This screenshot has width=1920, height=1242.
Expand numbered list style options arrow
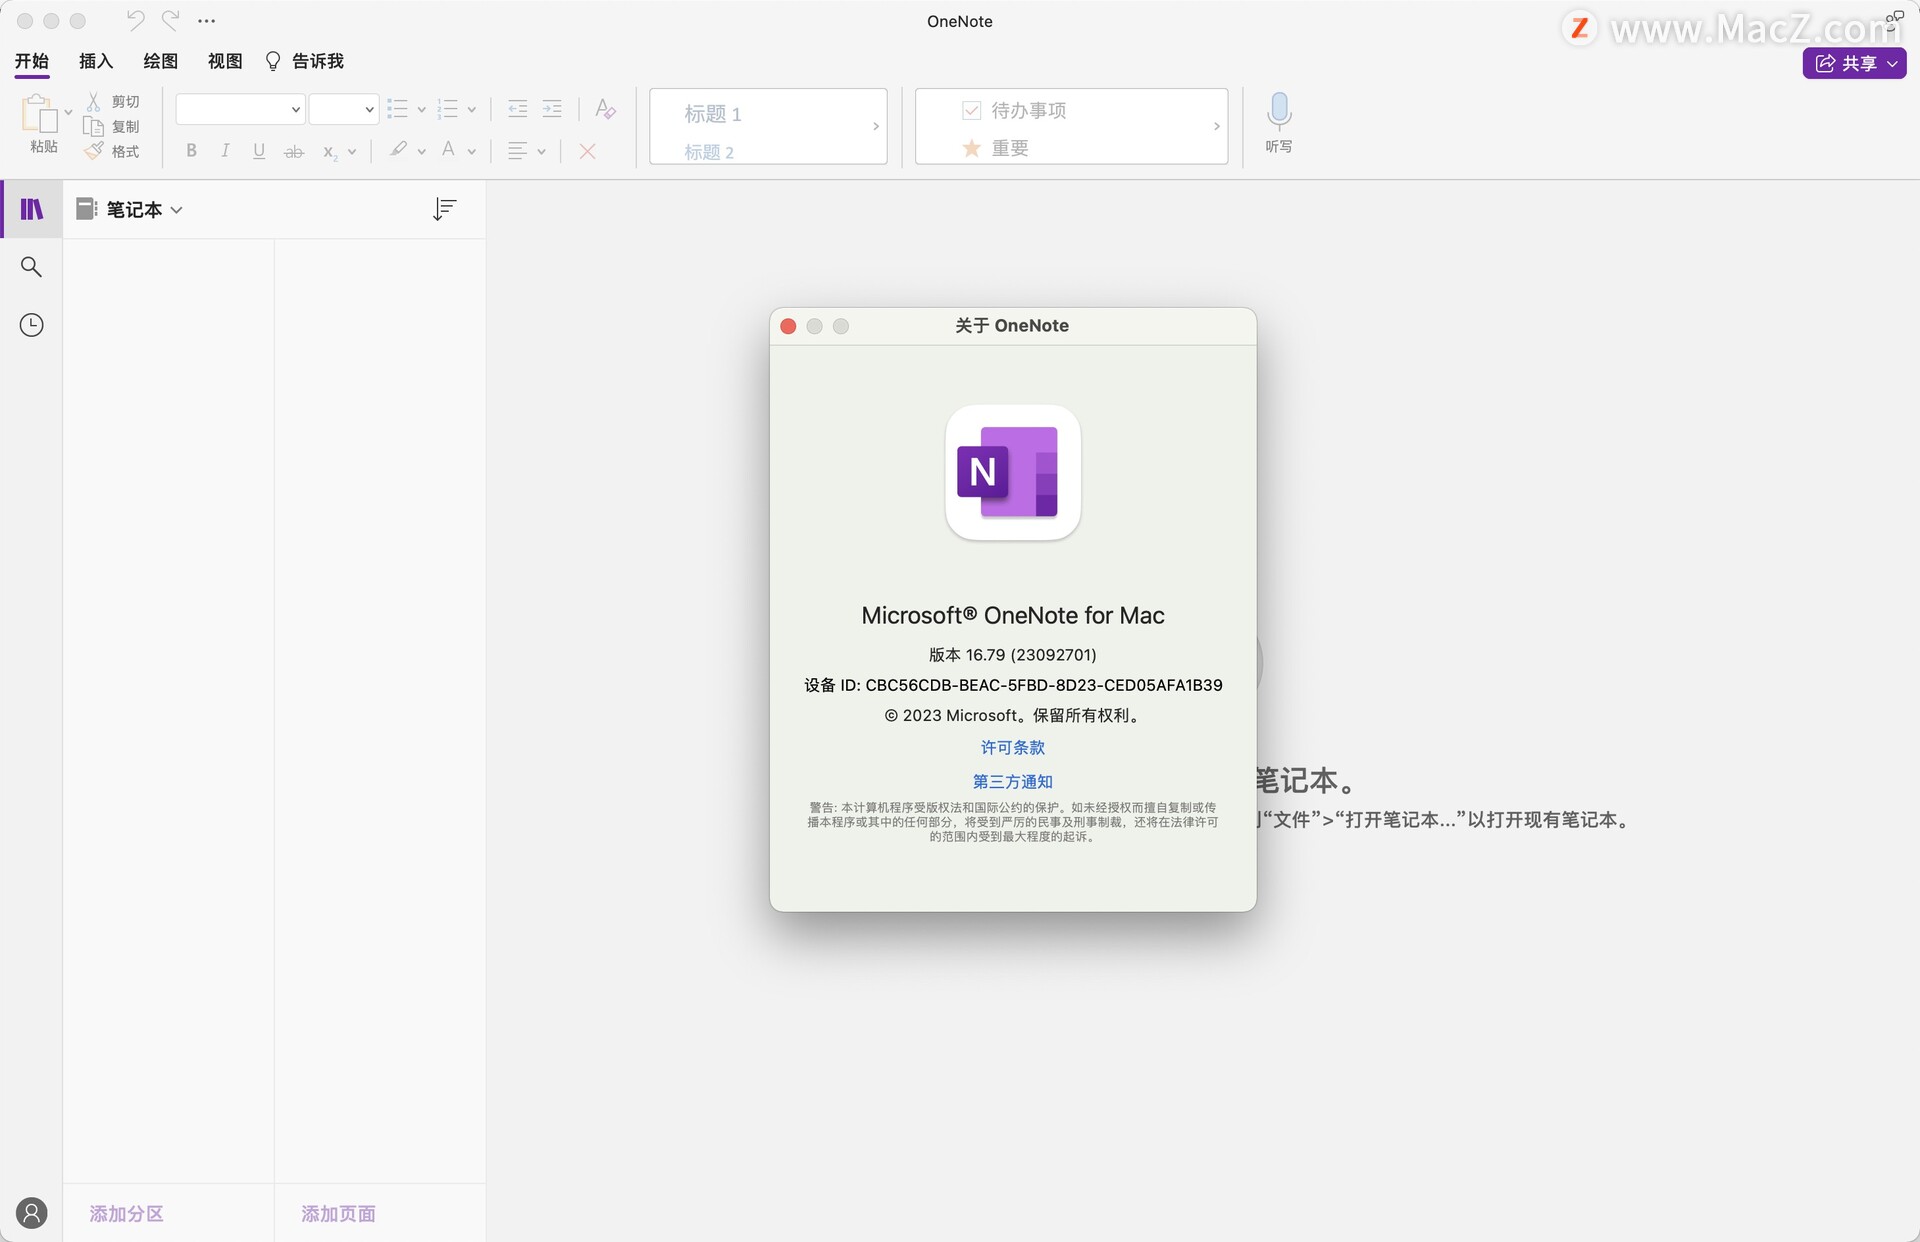click(471, 110)
